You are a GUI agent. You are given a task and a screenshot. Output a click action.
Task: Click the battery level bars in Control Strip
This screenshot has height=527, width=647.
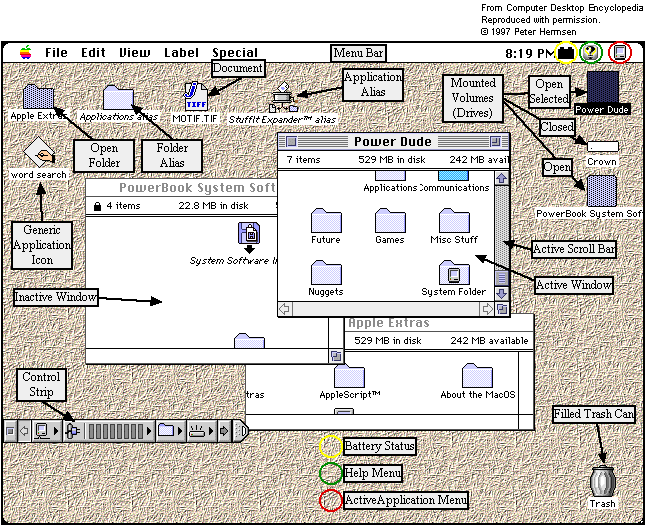[116, 431]
